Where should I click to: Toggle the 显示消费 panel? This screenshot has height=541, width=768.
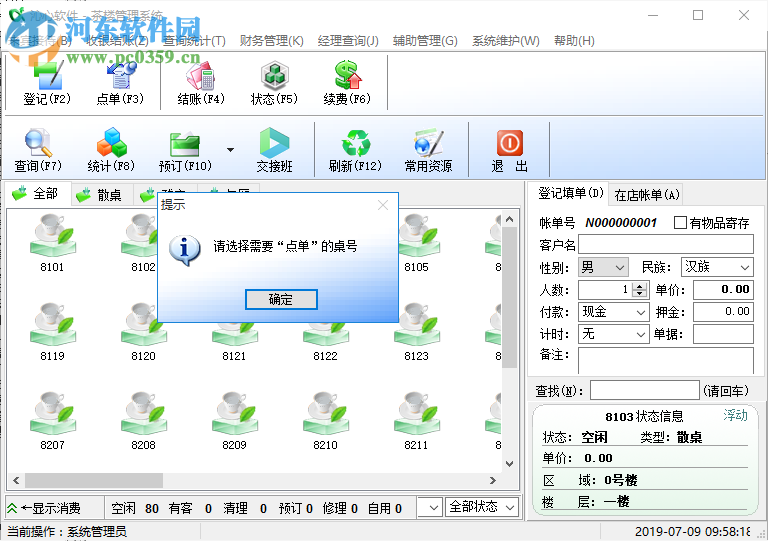pyautogui.click(x=44, y=508)
